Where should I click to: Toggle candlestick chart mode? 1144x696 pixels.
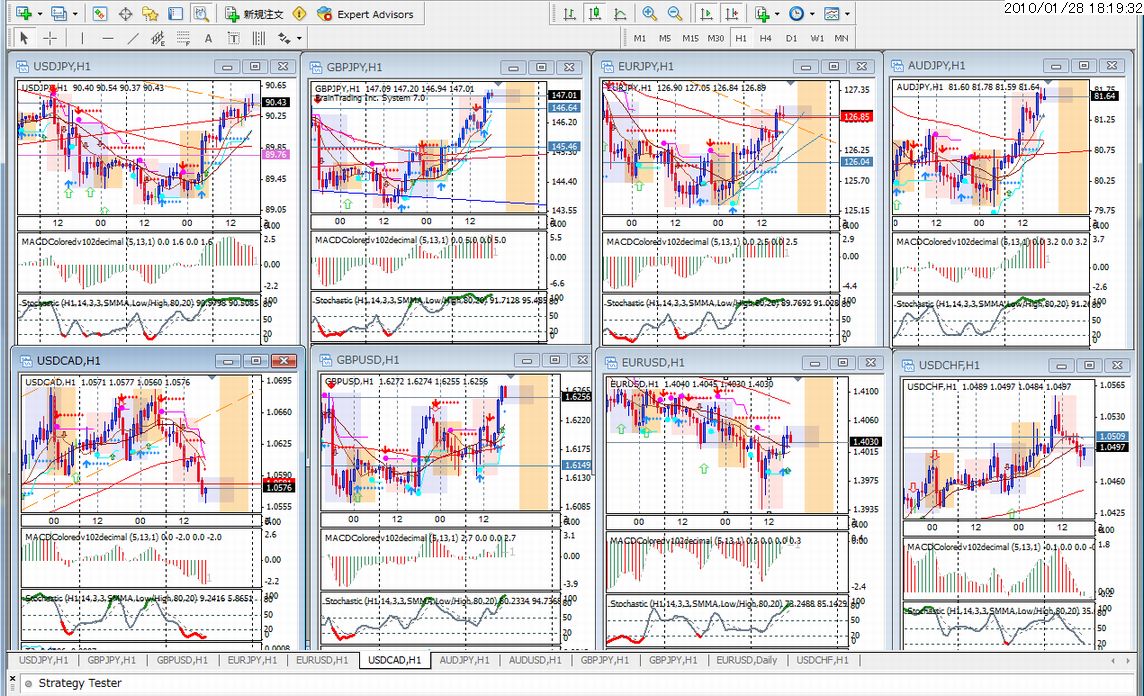coord(595,13)
